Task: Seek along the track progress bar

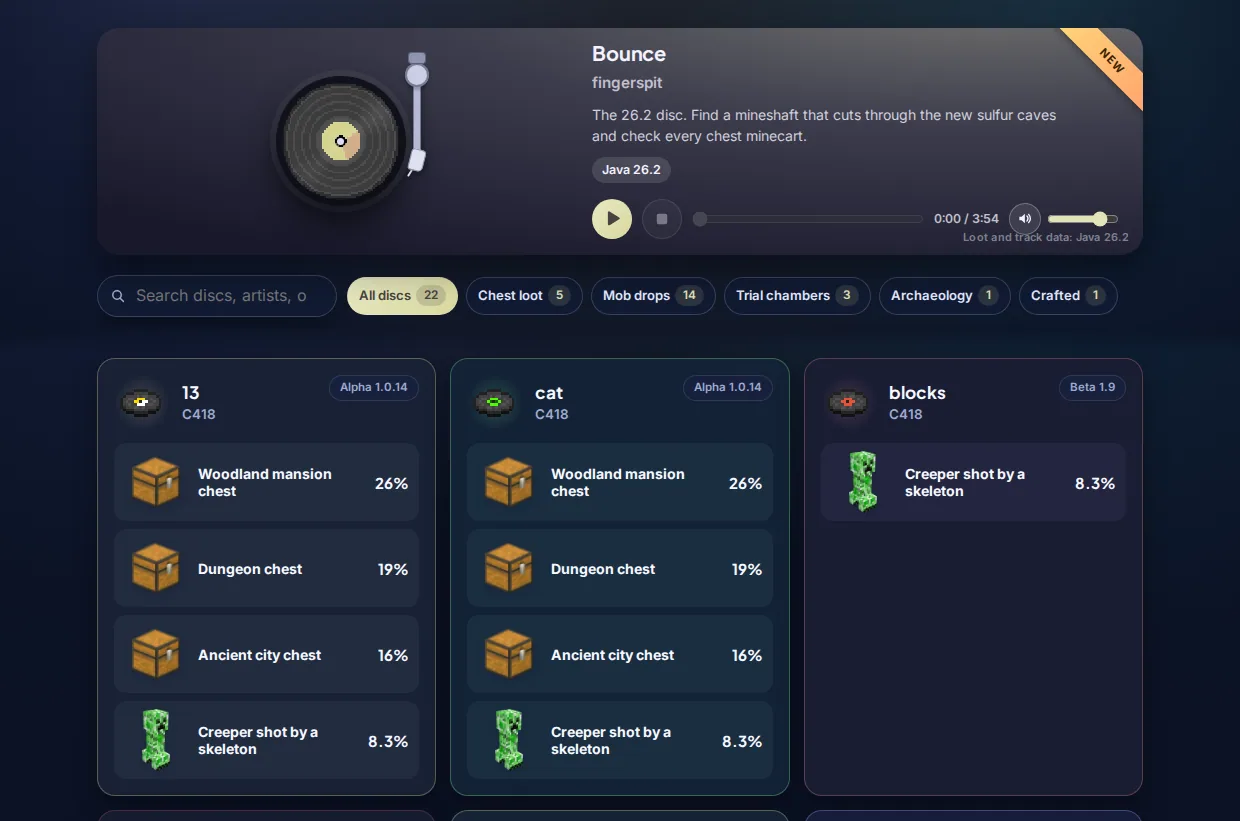Action: (808, 219)
